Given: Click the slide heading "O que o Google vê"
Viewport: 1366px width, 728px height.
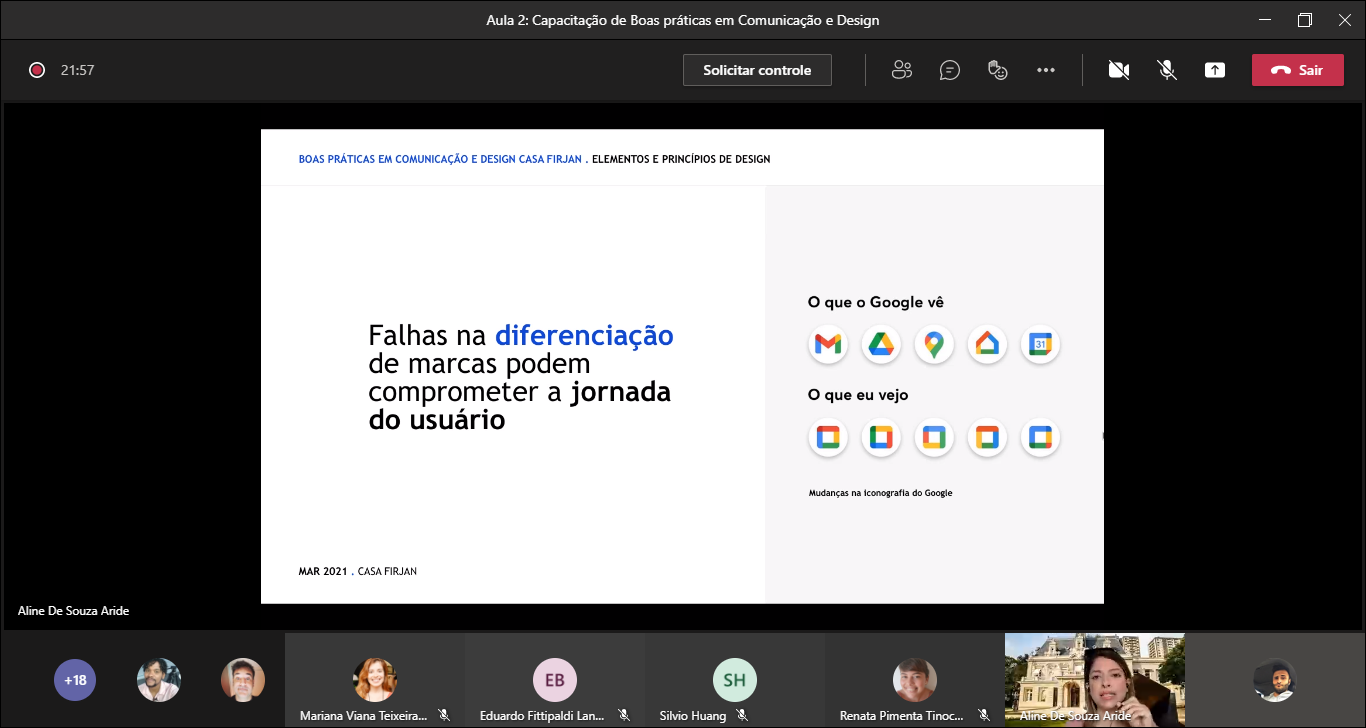Looking at the screenshot, I should pos(876,302).
